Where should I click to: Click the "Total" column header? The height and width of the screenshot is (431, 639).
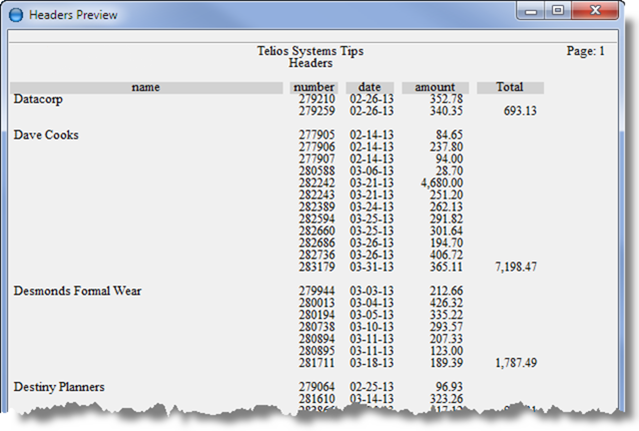click(510, 88)
